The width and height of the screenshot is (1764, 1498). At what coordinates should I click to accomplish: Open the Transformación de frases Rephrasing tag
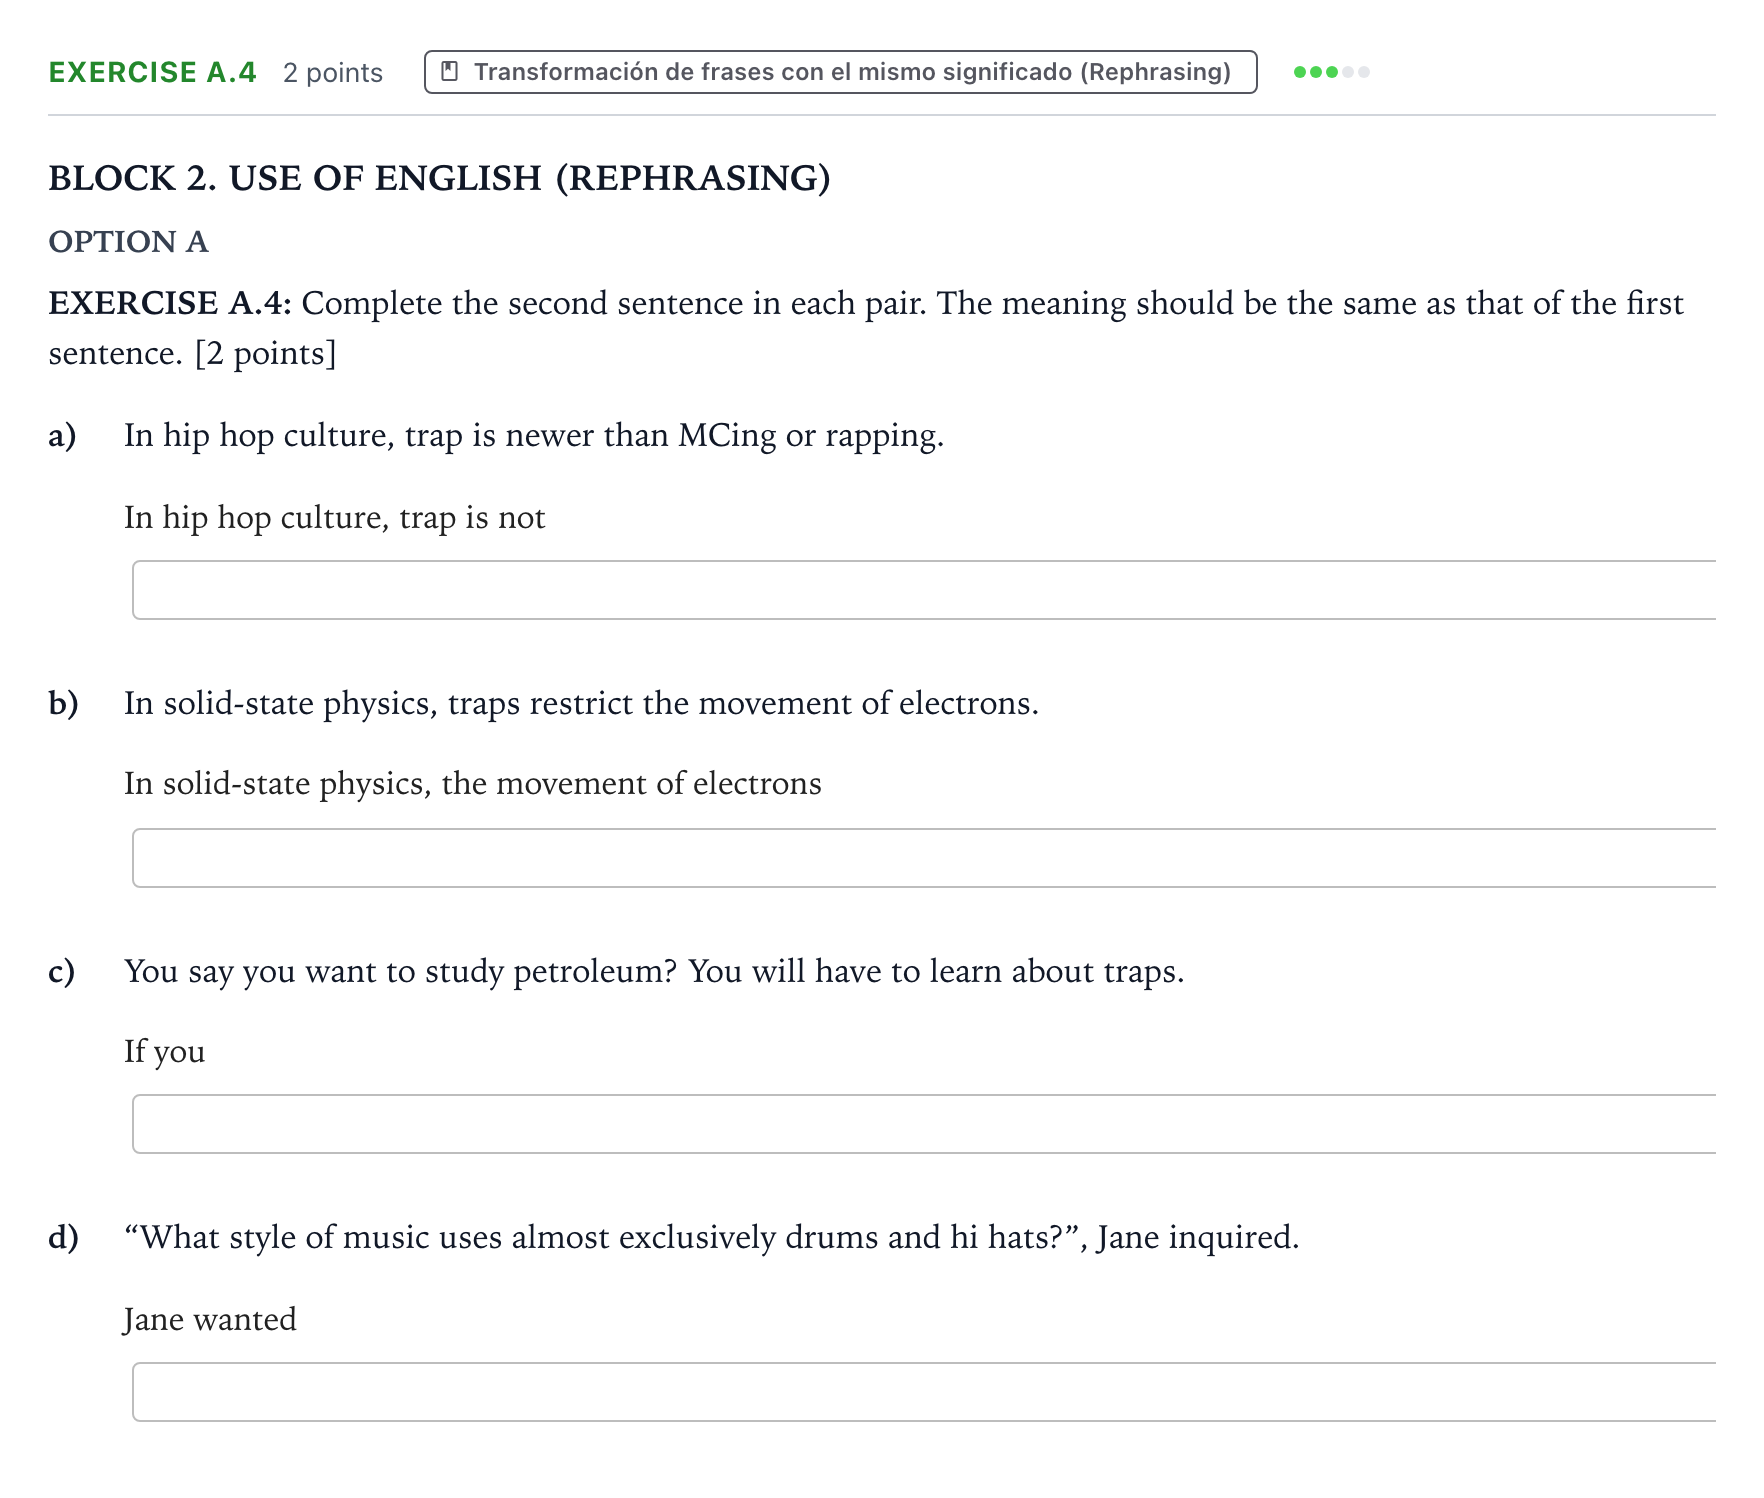(840, 72)
